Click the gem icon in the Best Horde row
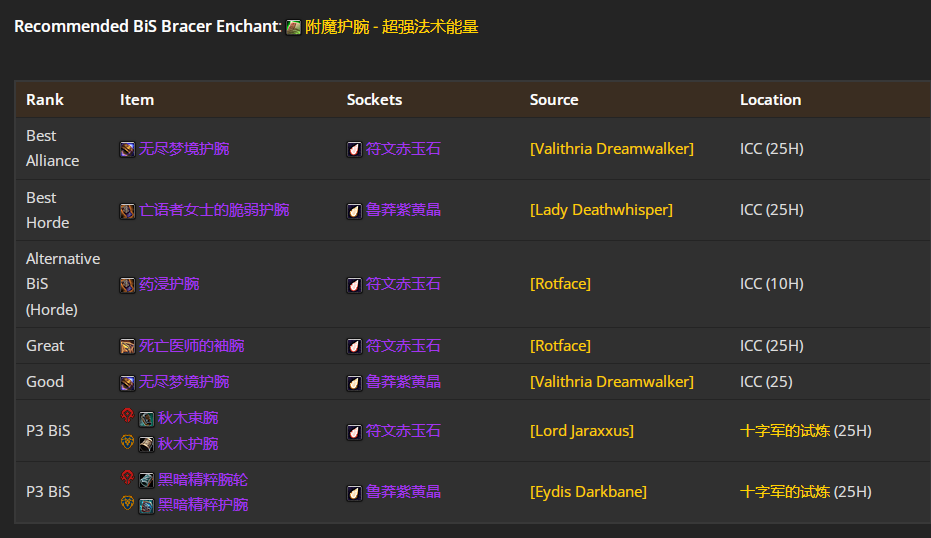Image resolution: width=931 pixels, height=538 pixels. click(x=354, y=211)
